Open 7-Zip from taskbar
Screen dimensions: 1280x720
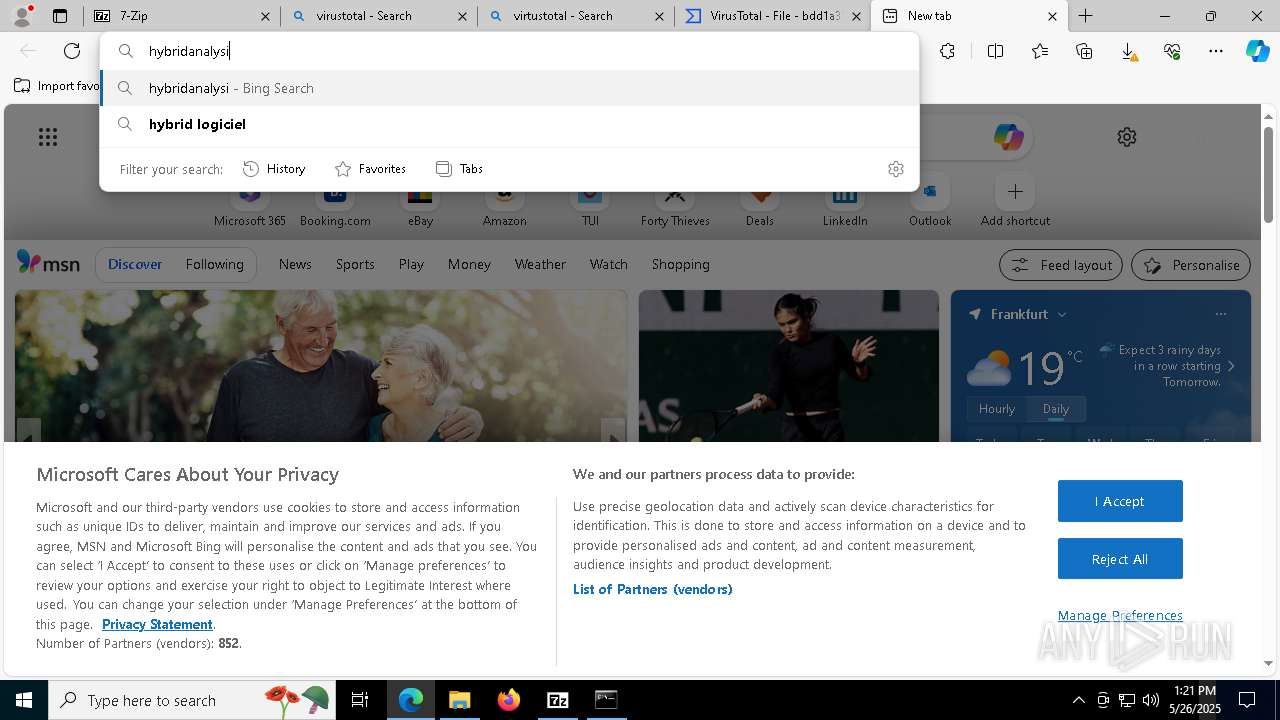click(557, 700)
